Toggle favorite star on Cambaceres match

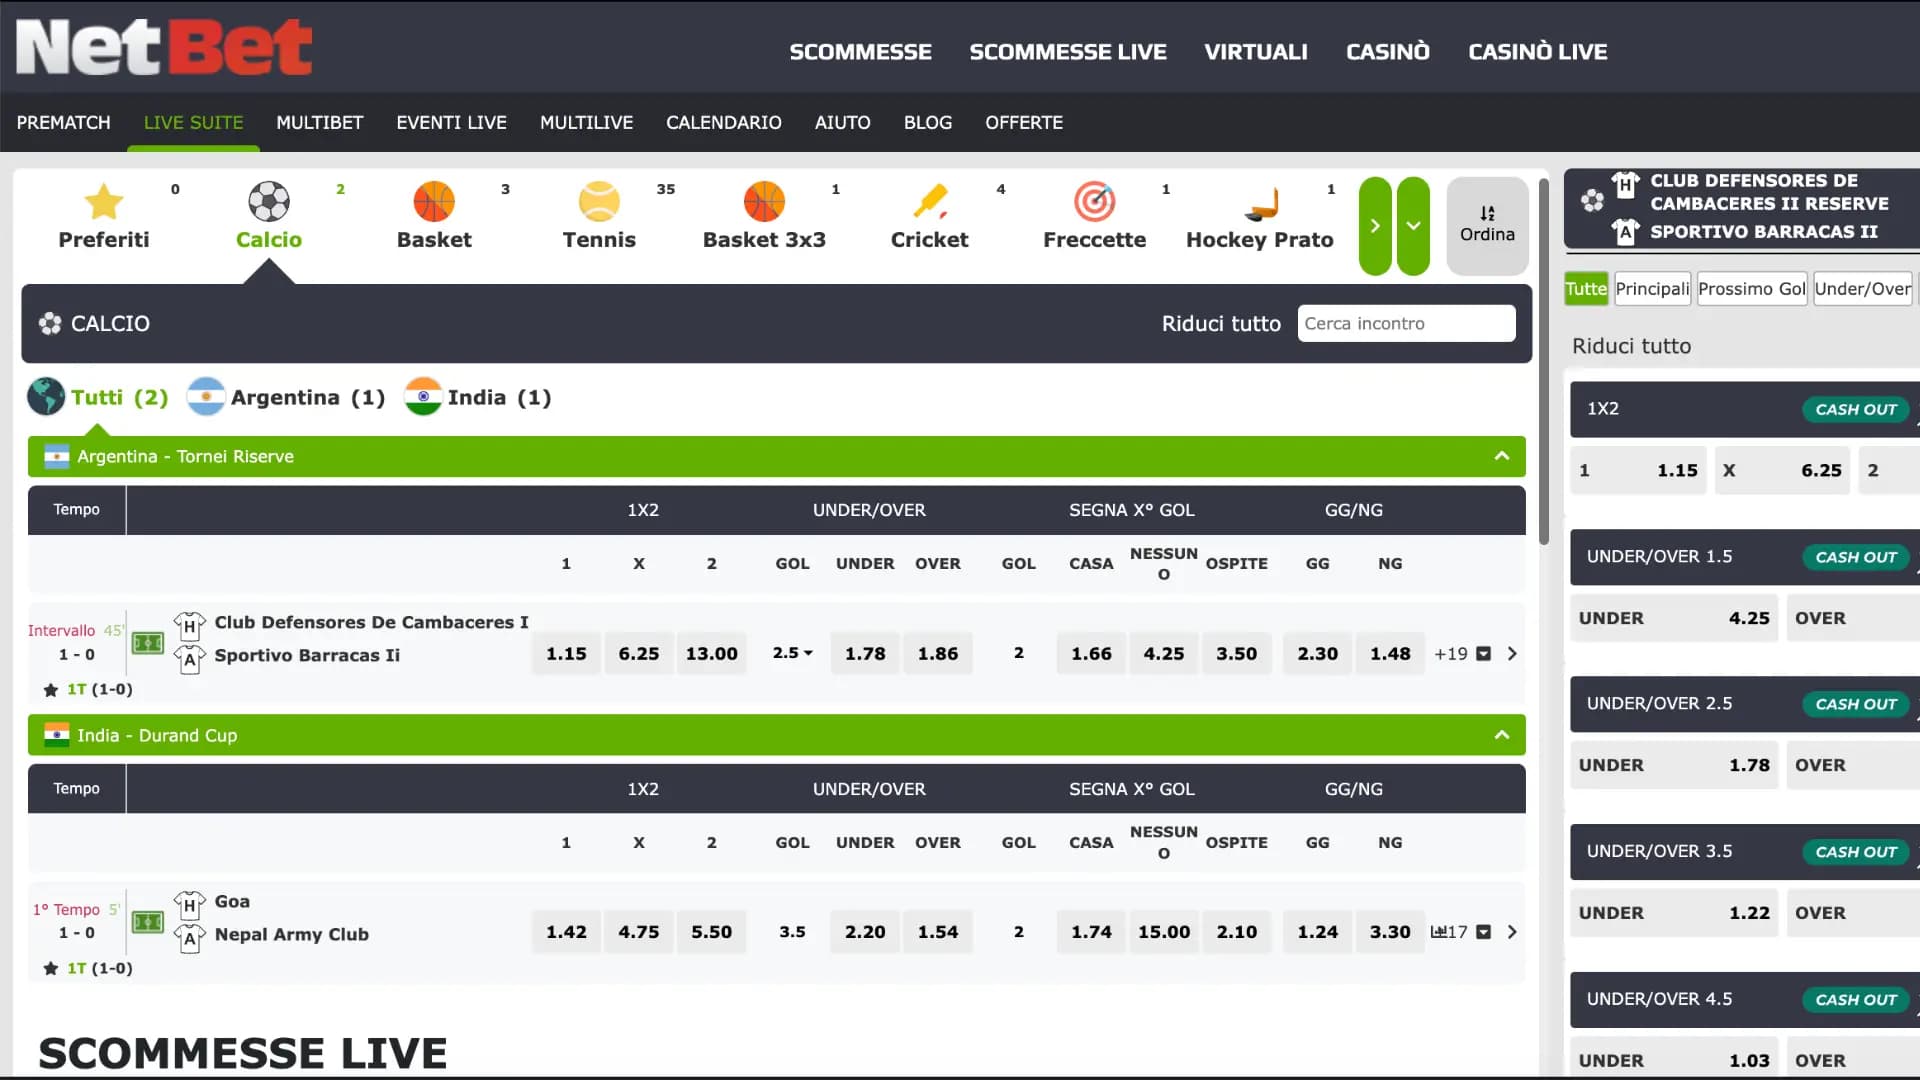48,689
